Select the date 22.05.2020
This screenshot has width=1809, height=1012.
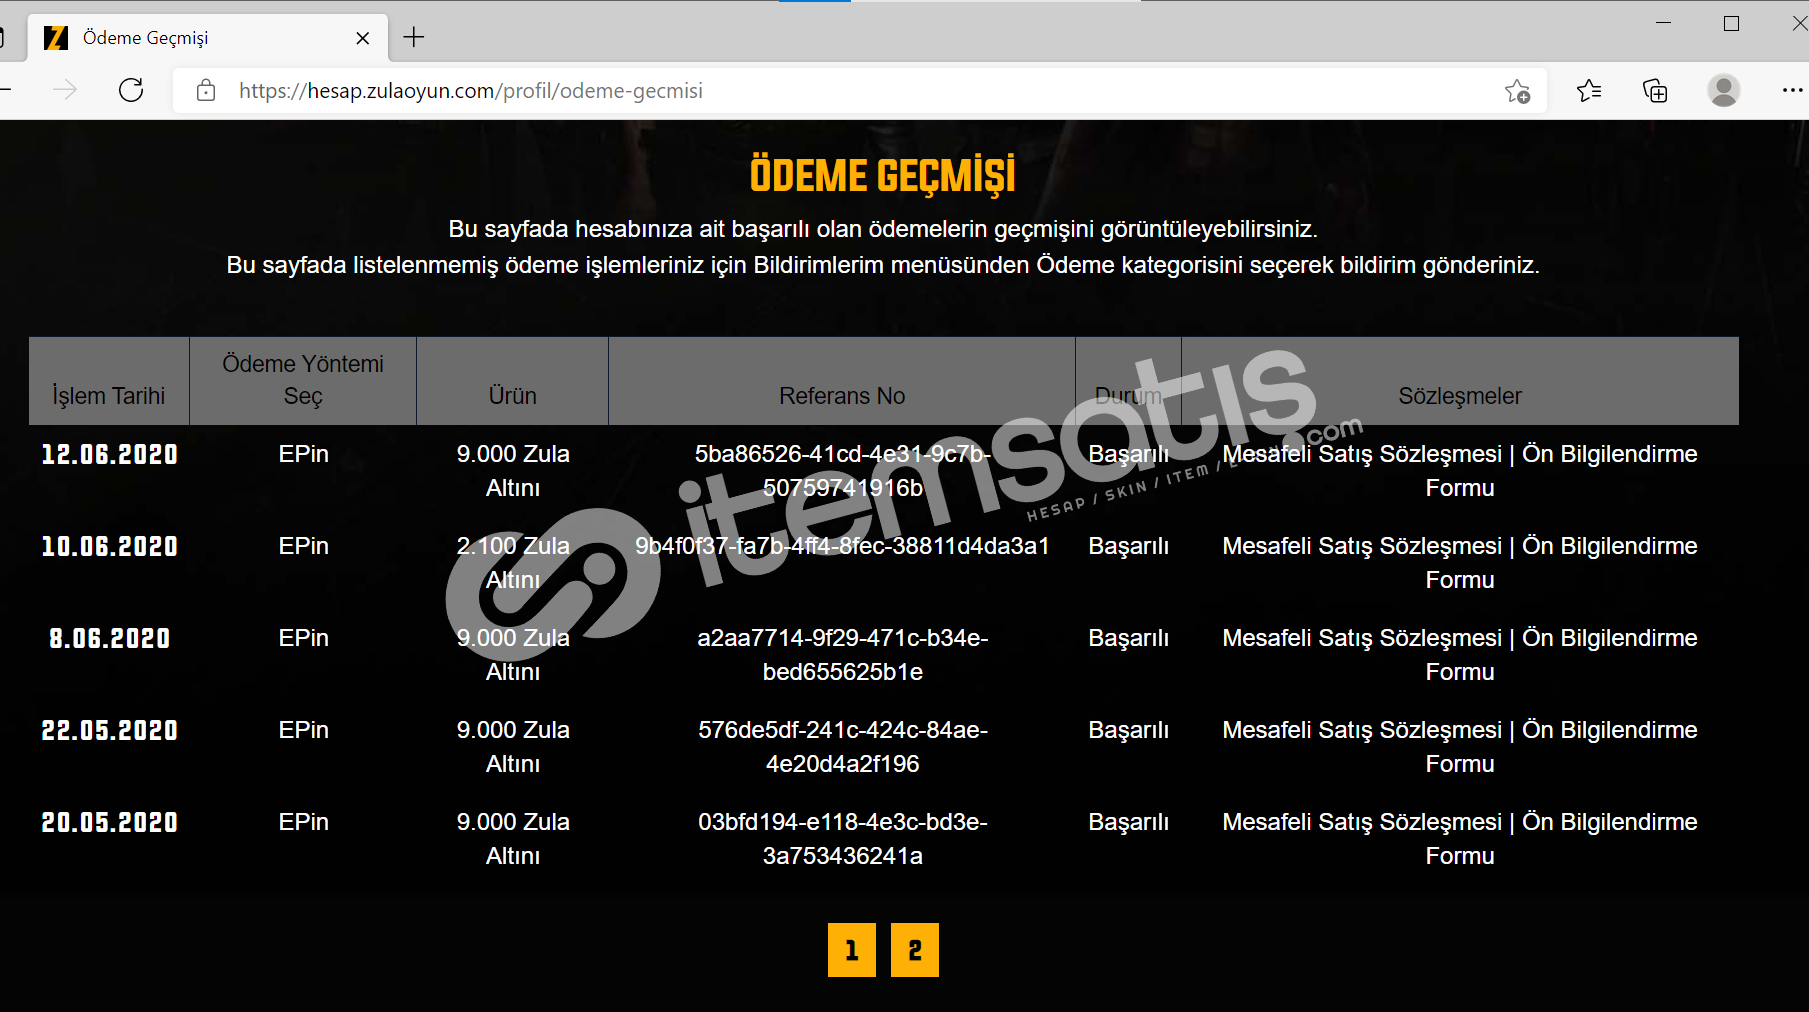click(x=109, y=731)
